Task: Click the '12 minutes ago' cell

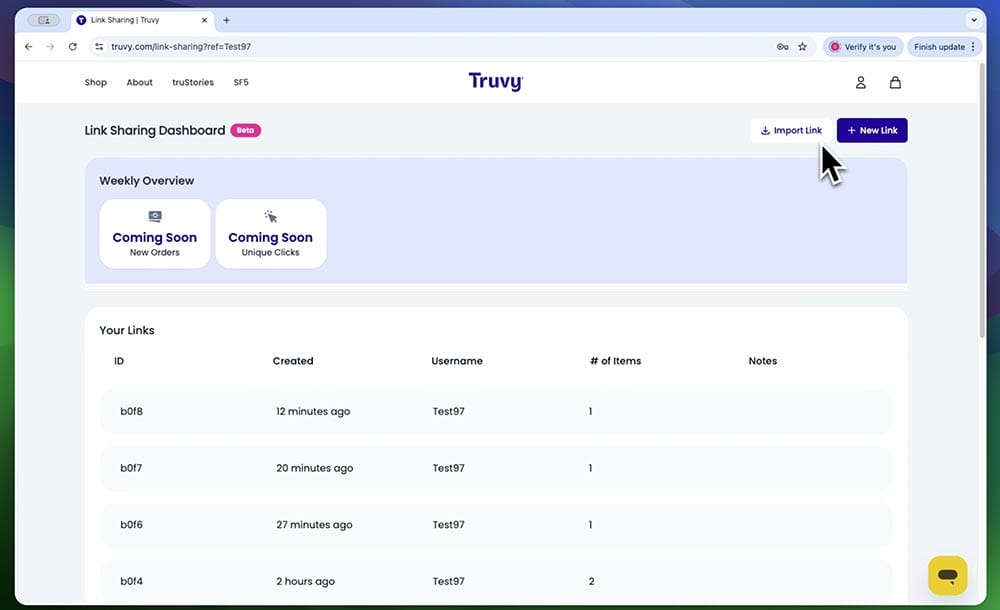Action: (x=313, y=412)
